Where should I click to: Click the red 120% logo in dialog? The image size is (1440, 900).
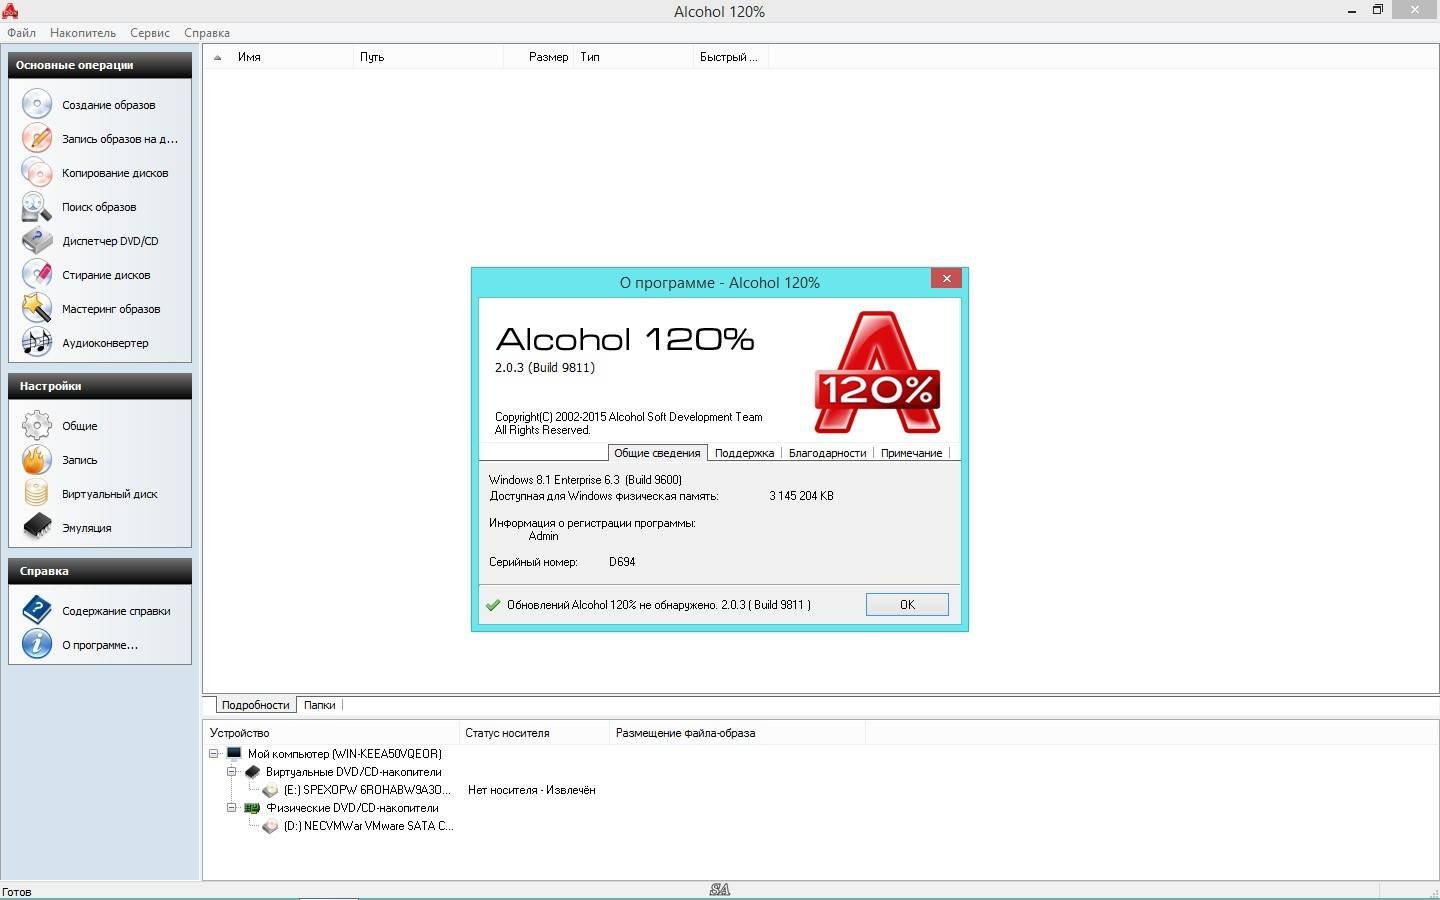tap(877, 372)
